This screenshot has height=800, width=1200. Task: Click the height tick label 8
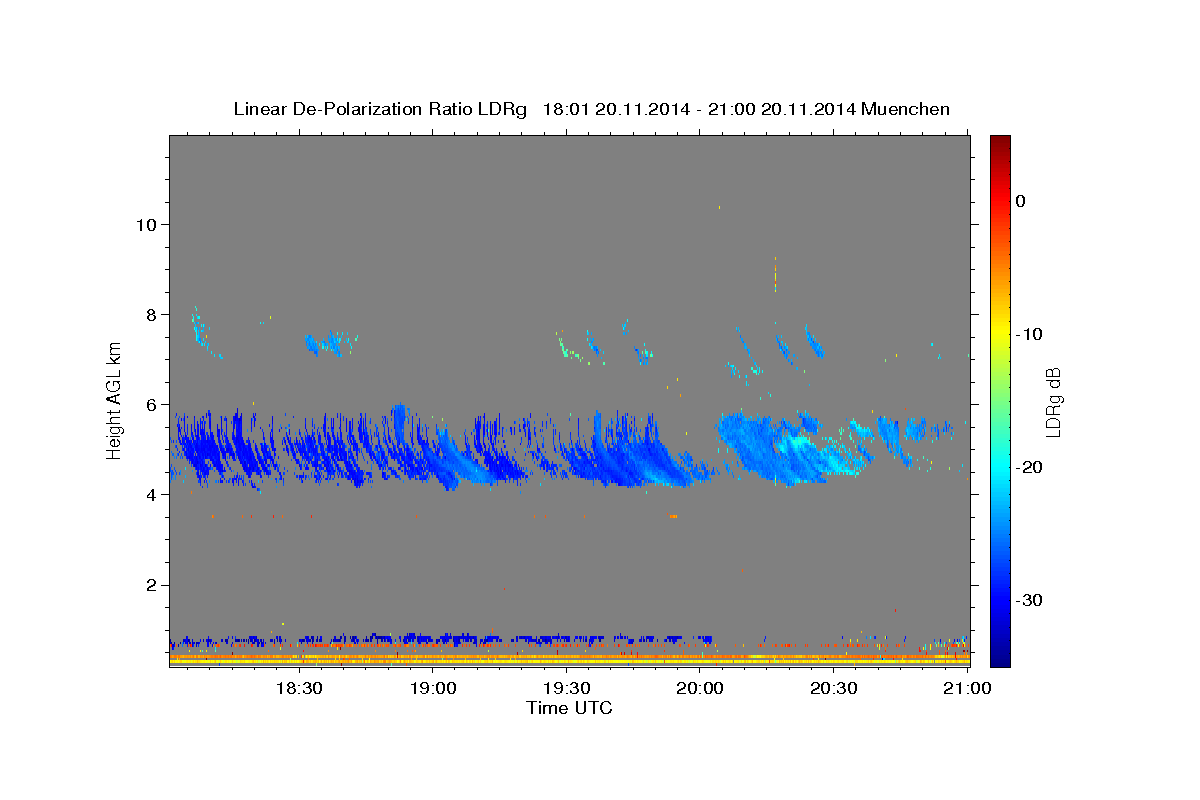point(152,315)
